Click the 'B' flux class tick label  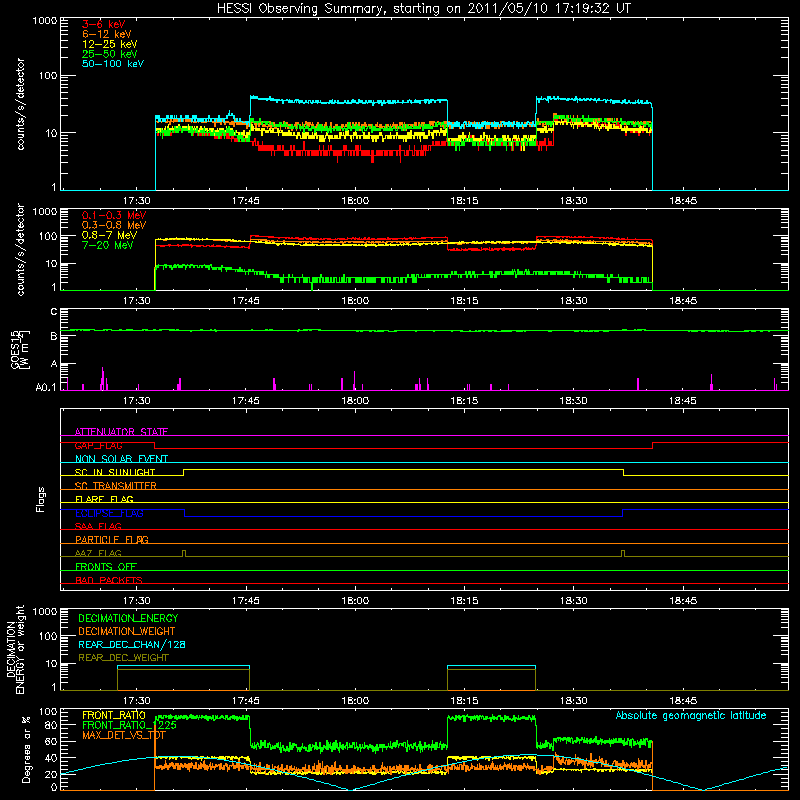[x=54, y=336]
